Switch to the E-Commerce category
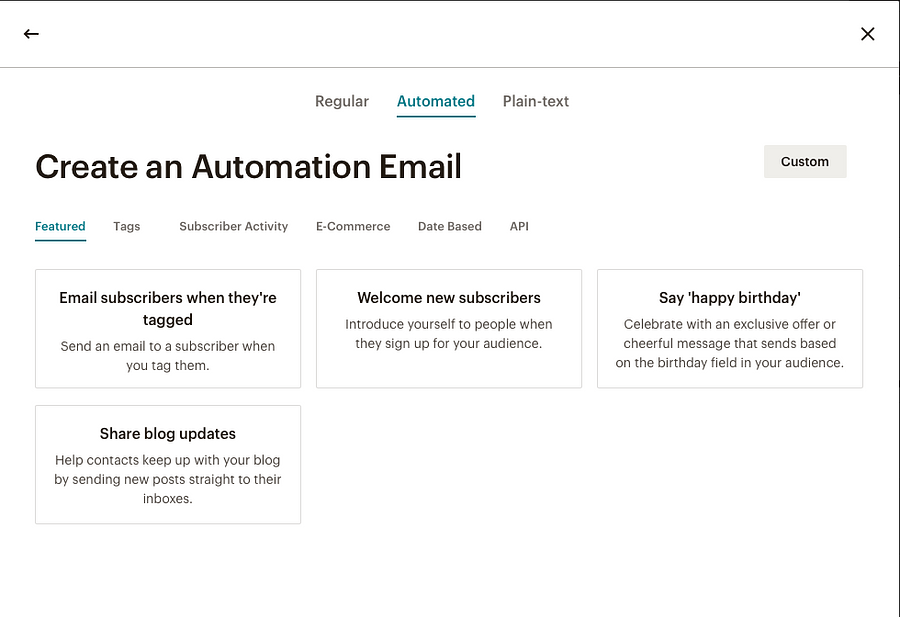900x617 pixels. tap(353, 226)
